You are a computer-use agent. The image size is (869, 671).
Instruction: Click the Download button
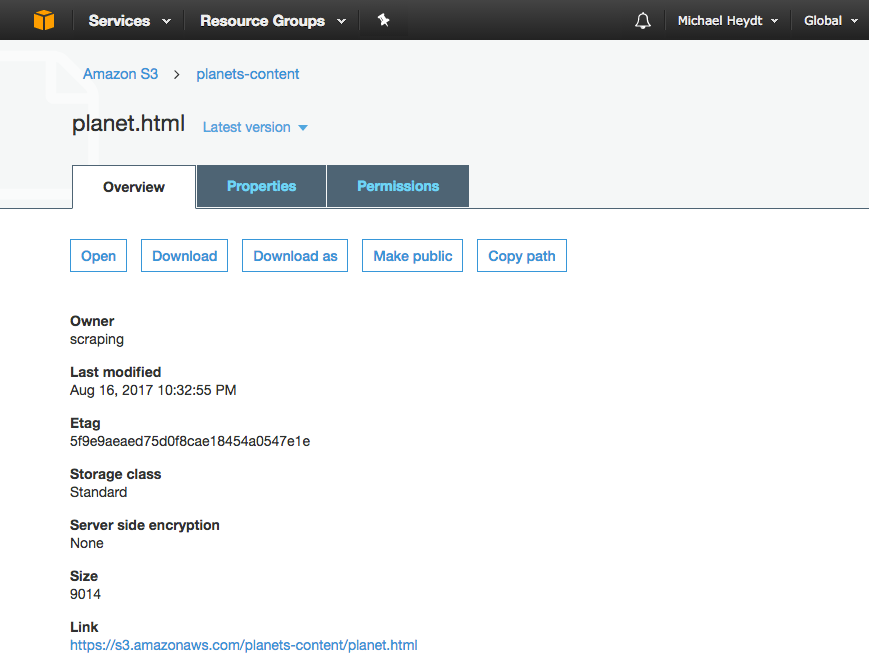185,256
